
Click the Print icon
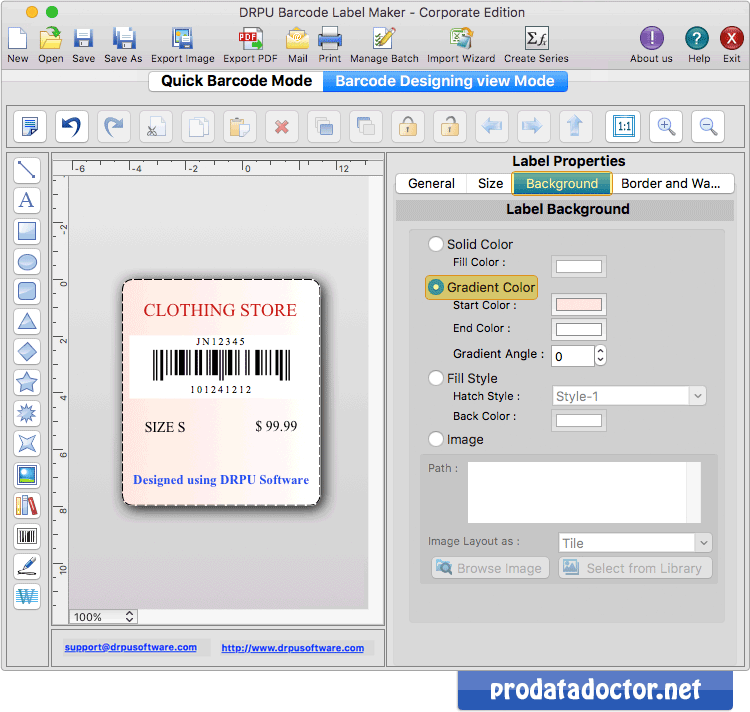pyautogui.click(x=330, y=39)
